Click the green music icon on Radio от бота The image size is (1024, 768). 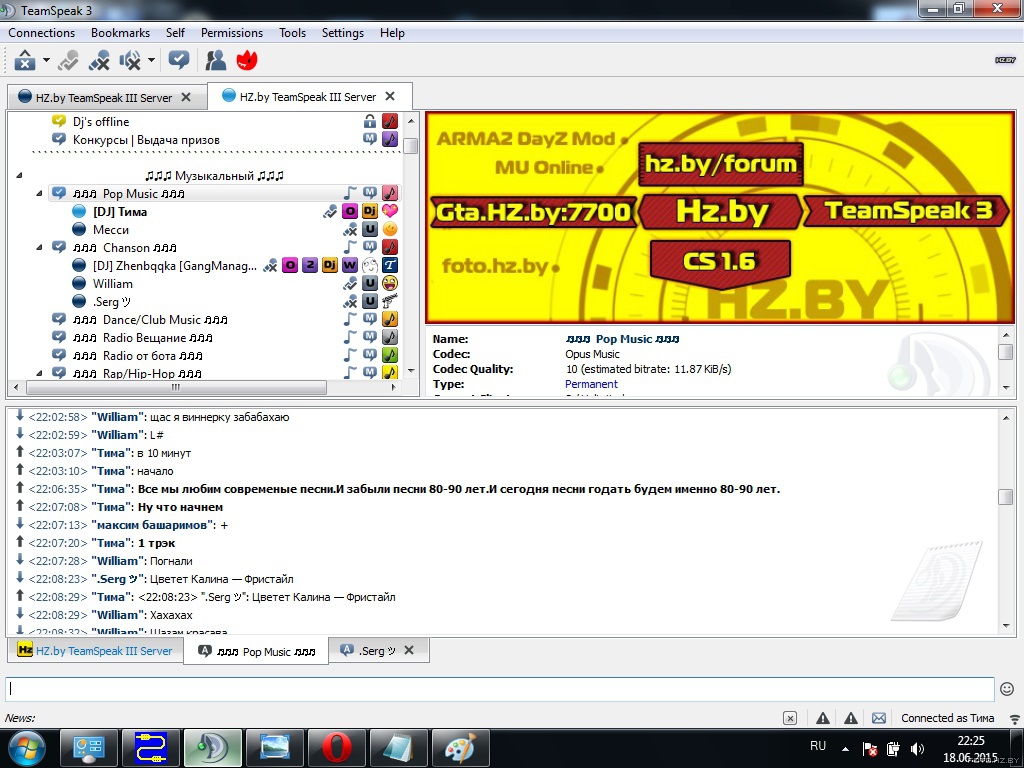[x=390, y=355]
